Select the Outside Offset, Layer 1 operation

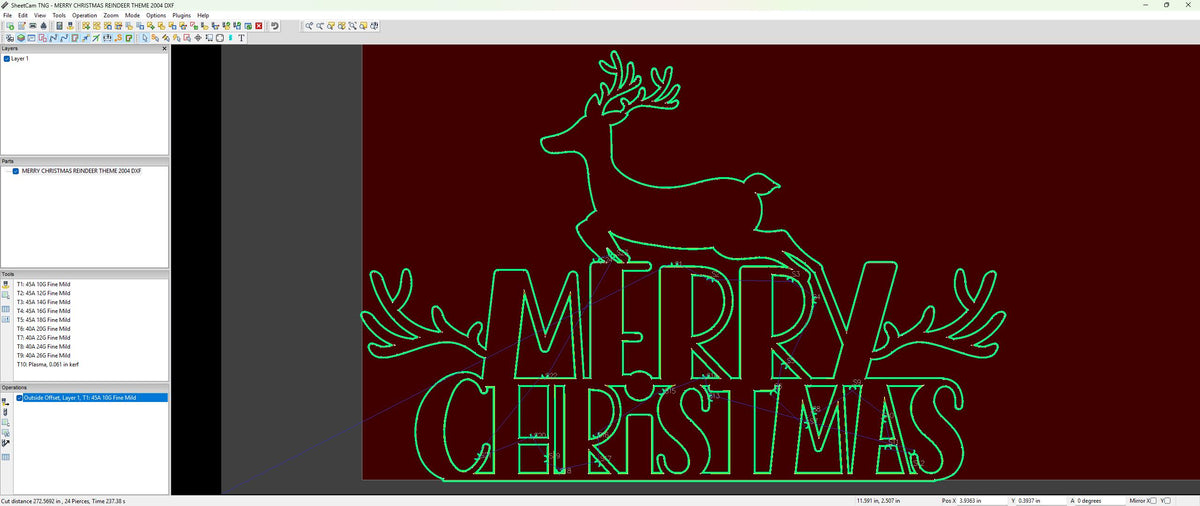pyautogui.click(x=94, y=397)
